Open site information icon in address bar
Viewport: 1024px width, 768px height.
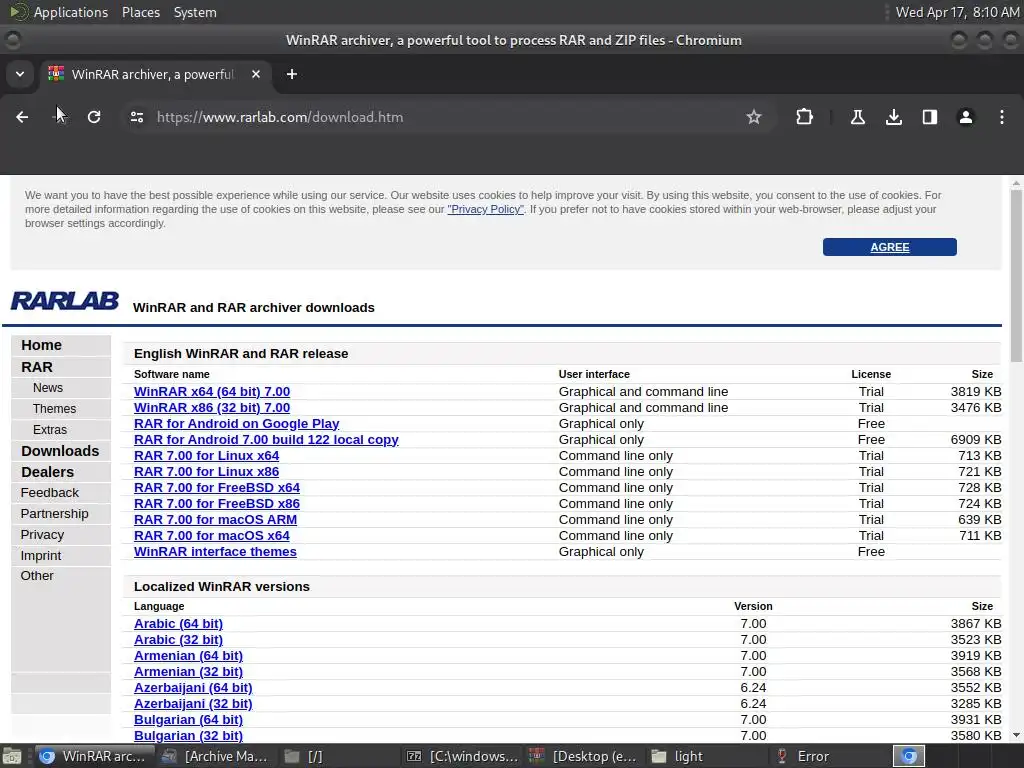pyautogui.click(x=137, y=117)
